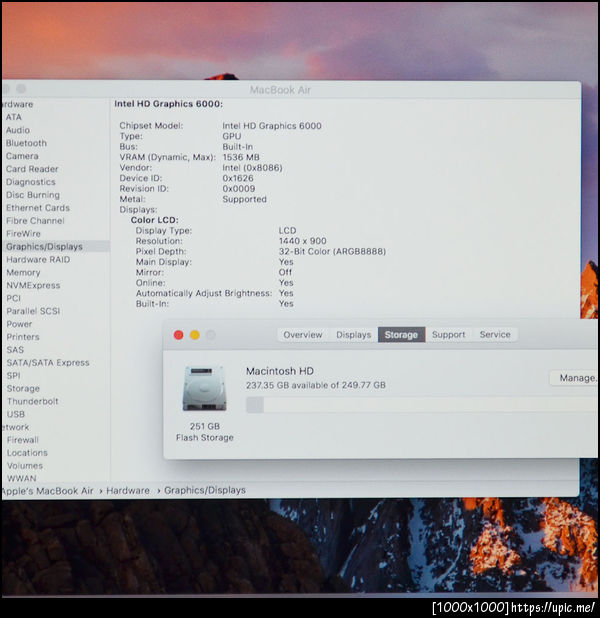Open PCI in the sidebar
The width and height of the screenshot is (600, 618).
tap(13, 298)
